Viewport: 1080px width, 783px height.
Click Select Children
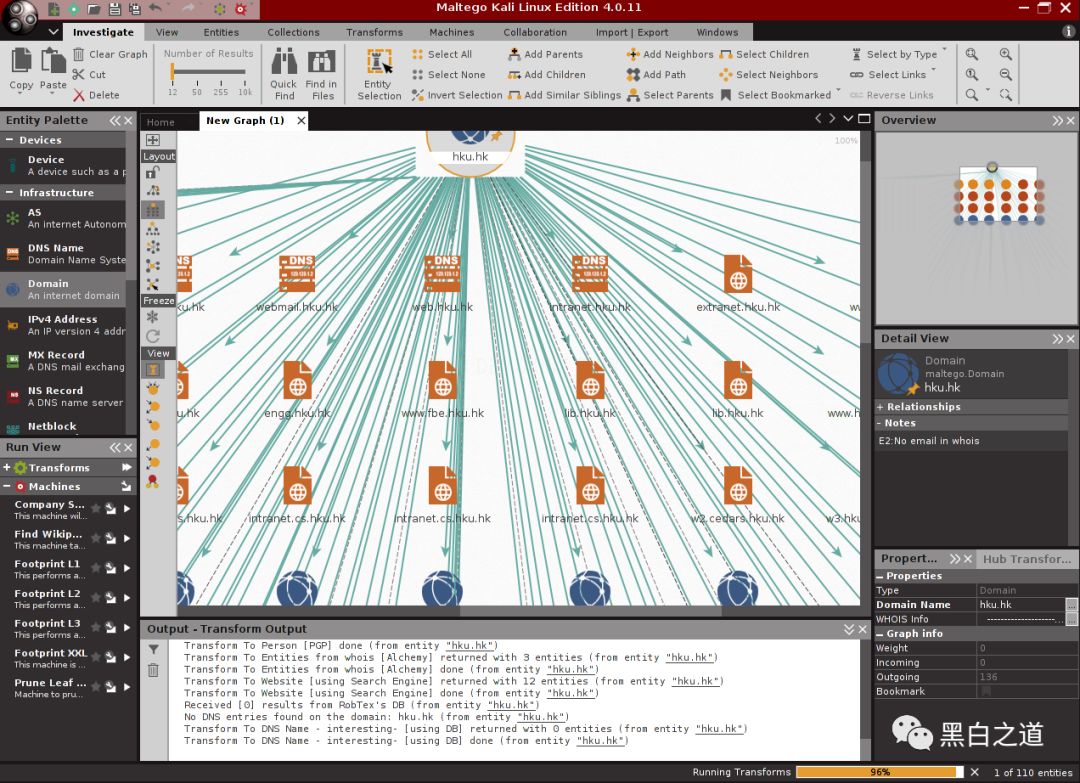(764, 54)
